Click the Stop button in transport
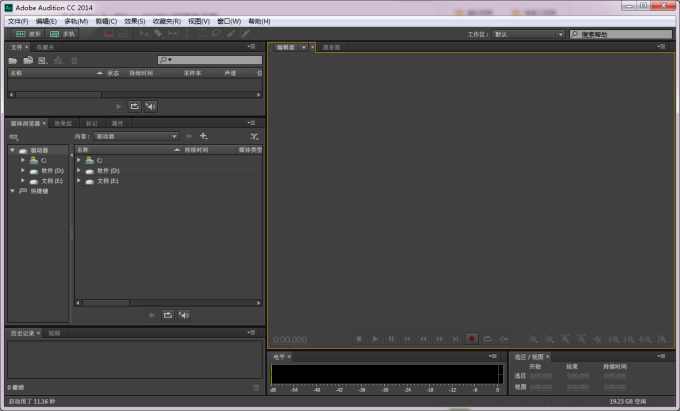 [x=359, y=339]
